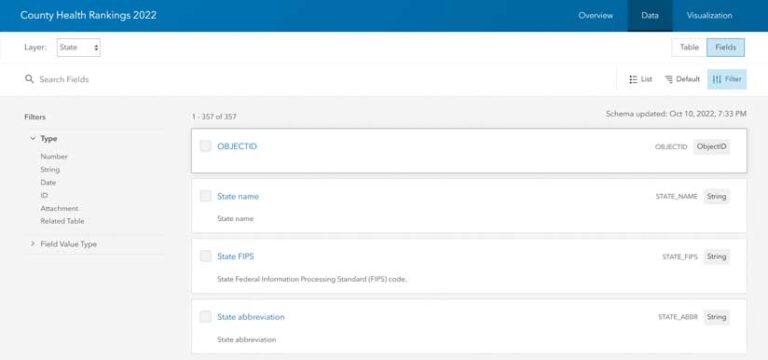Open the State abbreviation field link
Image resolution: width=768 pixels, height=360 pixels.
tap(251, 317)
